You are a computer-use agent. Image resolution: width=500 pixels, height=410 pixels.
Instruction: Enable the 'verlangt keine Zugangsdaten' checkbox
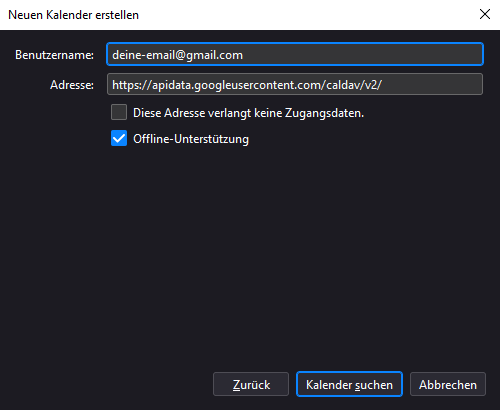pos(119,112)
